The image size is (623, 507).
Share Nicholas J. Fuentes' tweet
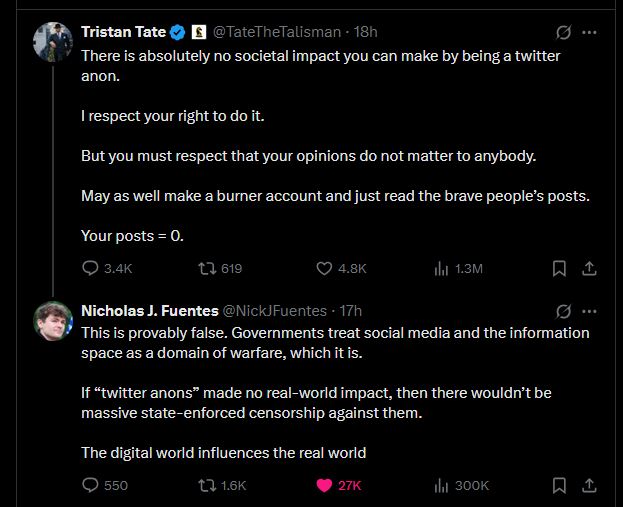point(590,485)
